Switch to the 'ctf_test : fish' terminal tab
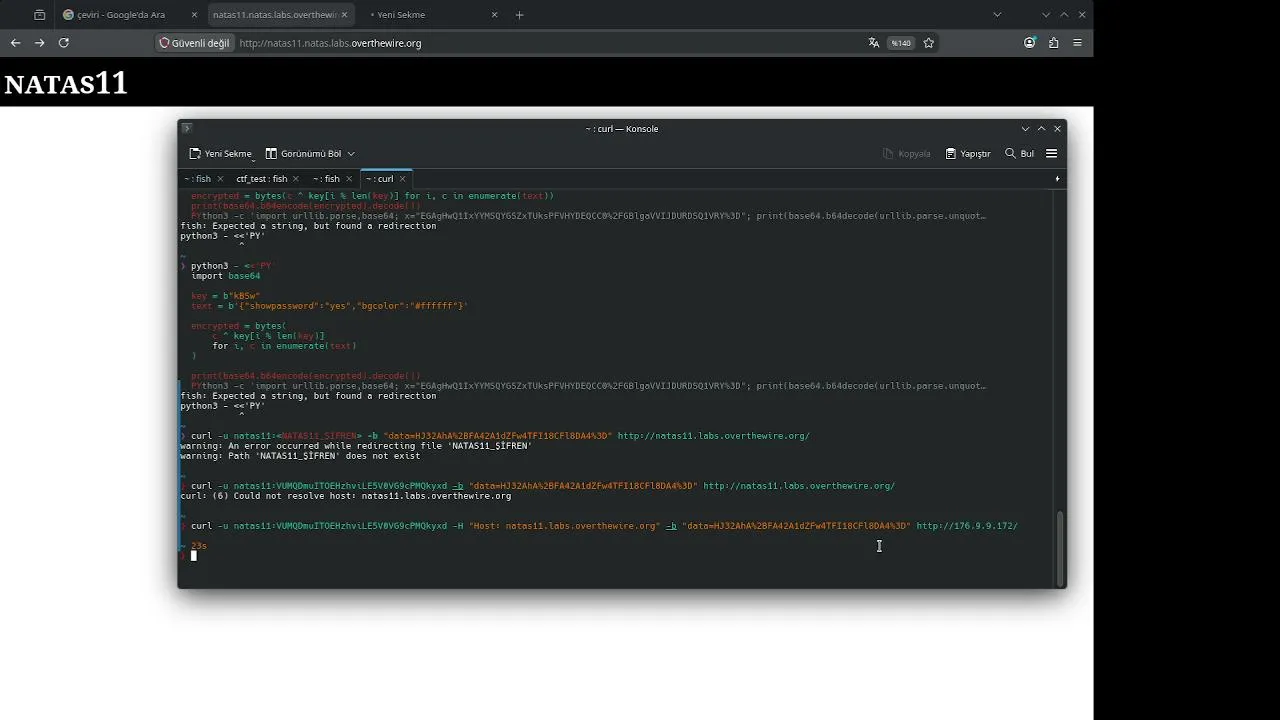This screenshot has width=1280, height=720. point(262,179)
